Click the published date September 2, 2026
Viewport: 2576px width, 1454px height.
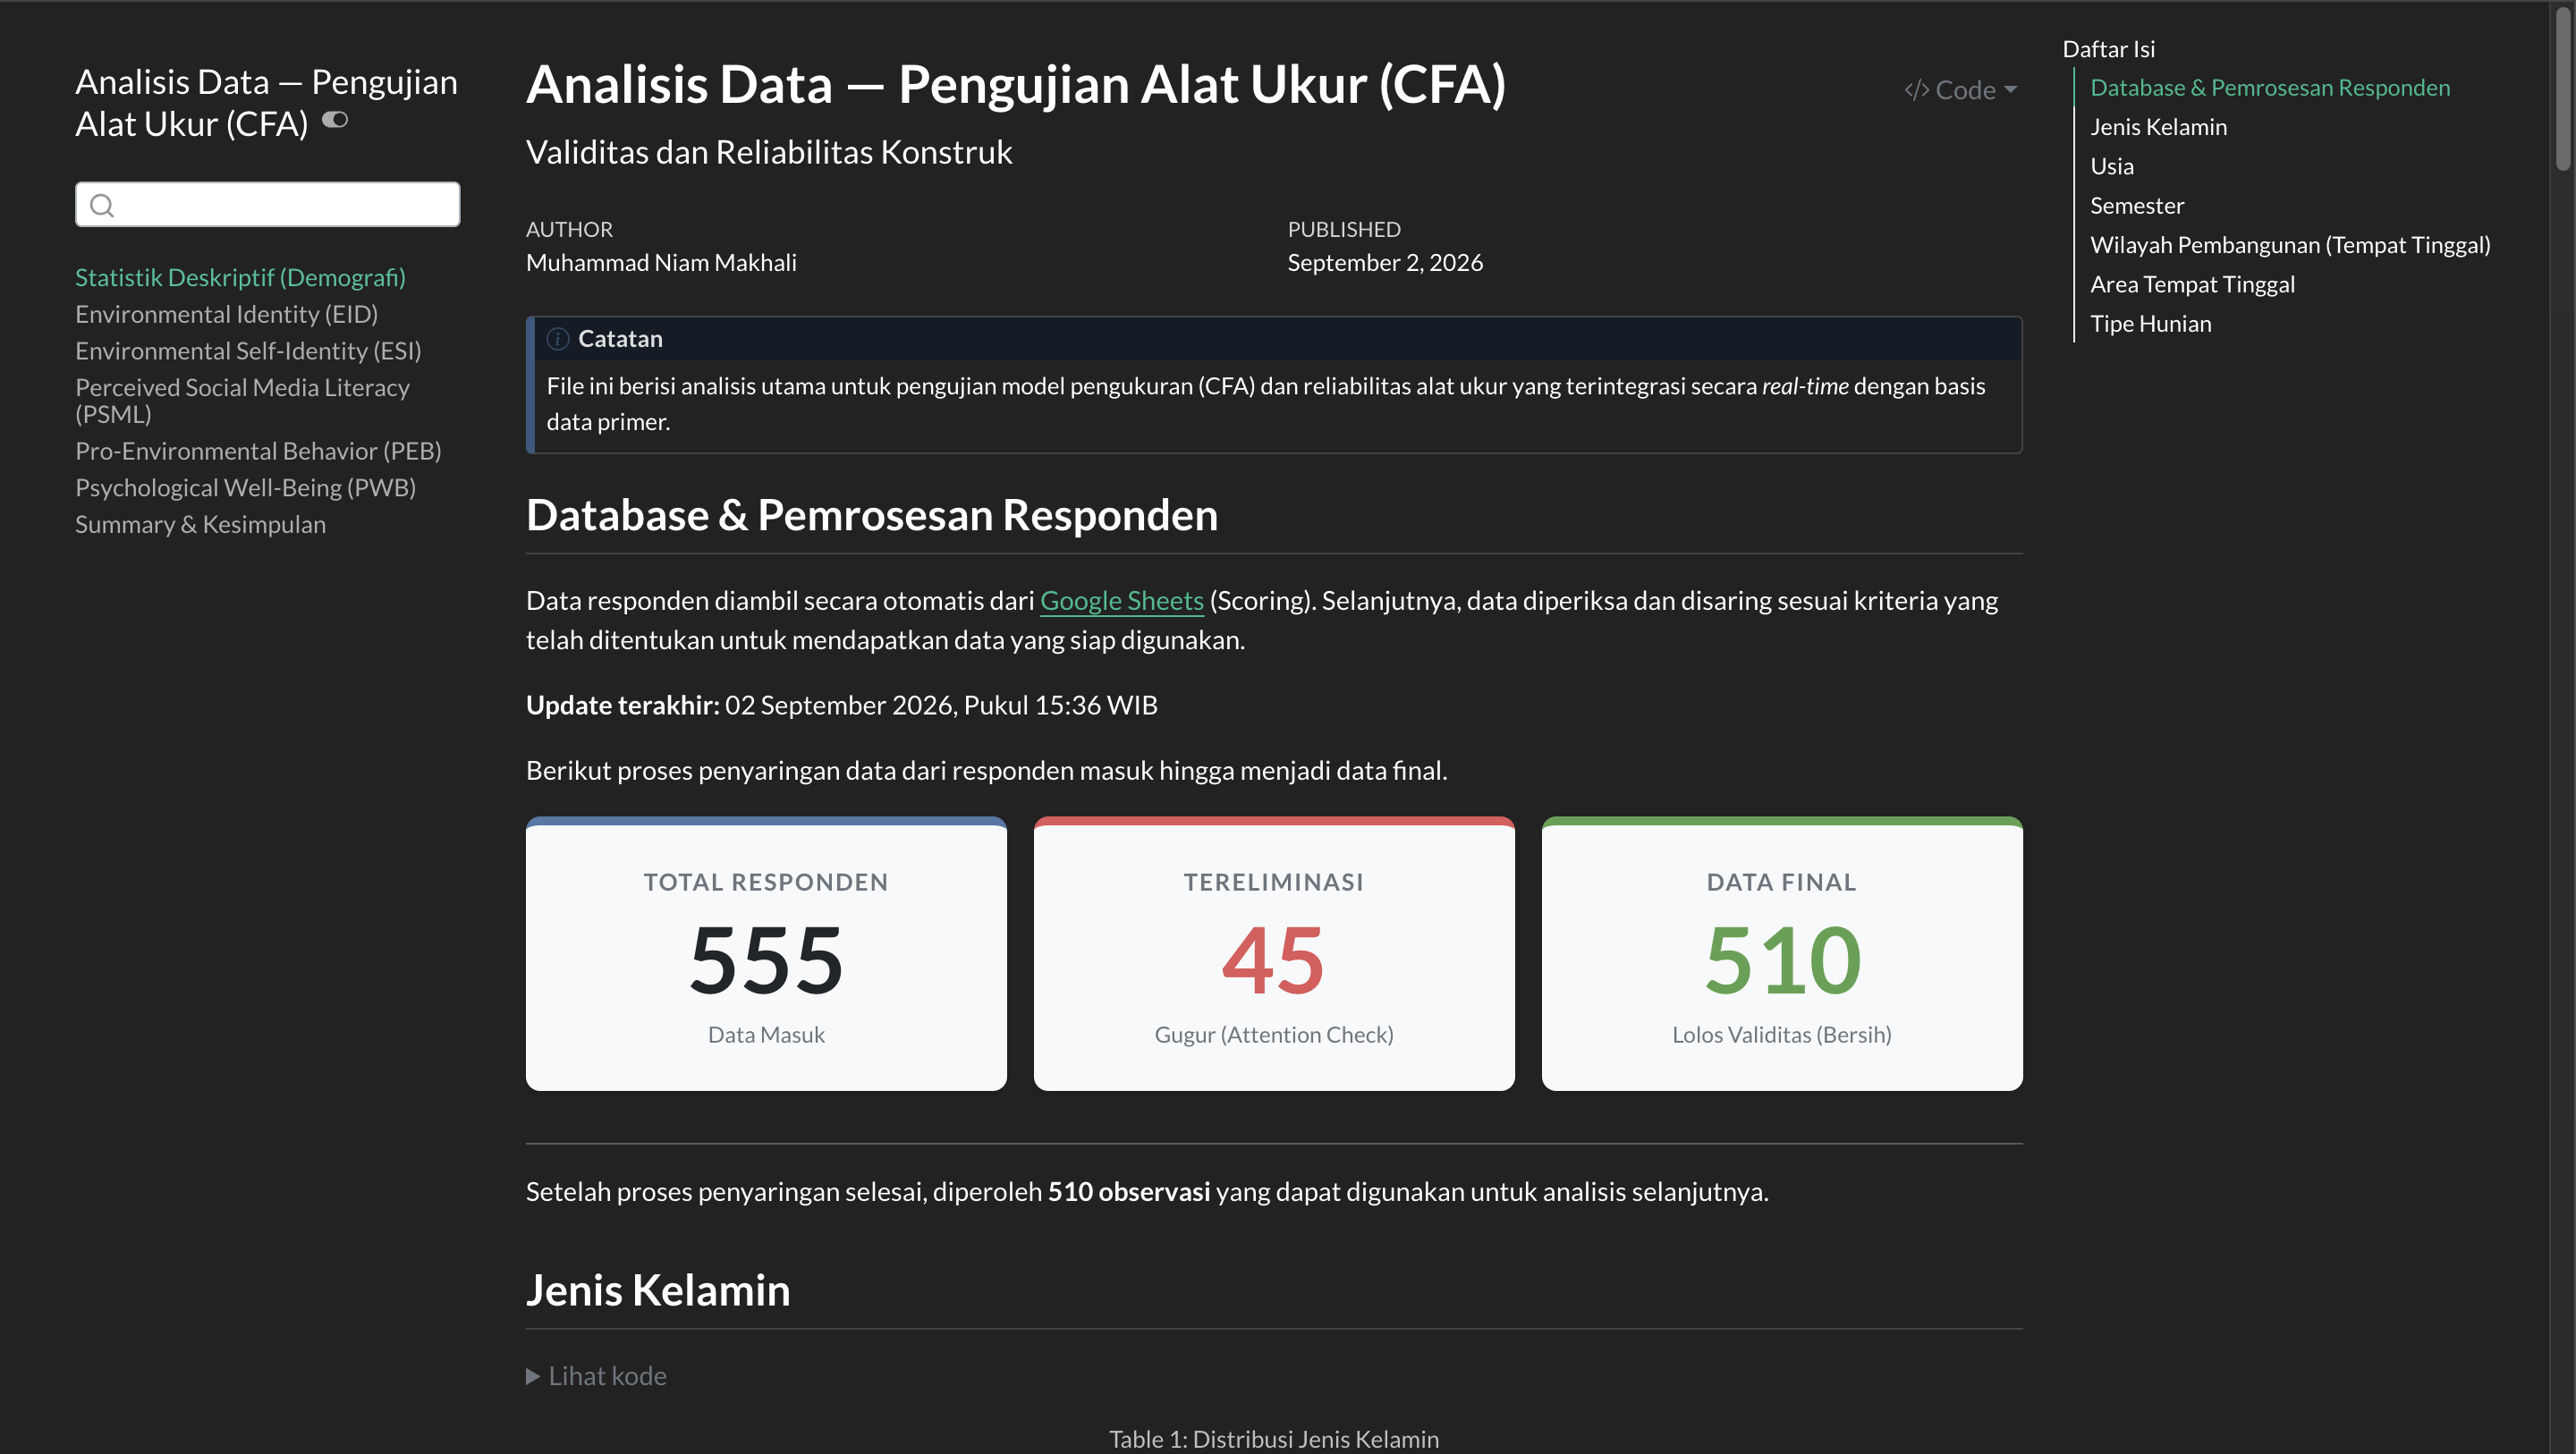point(1385,263)
